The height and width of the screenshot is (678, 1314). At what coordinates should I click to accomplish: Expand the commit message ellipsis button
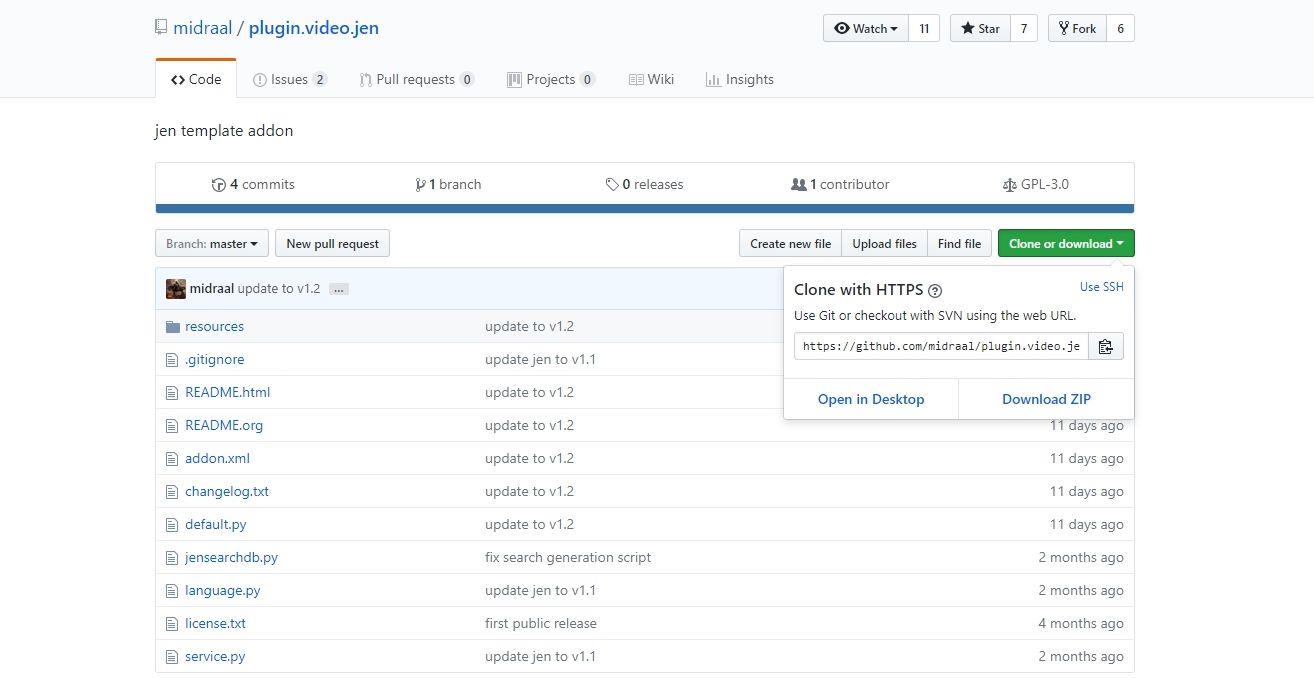[x=339, y=289]
